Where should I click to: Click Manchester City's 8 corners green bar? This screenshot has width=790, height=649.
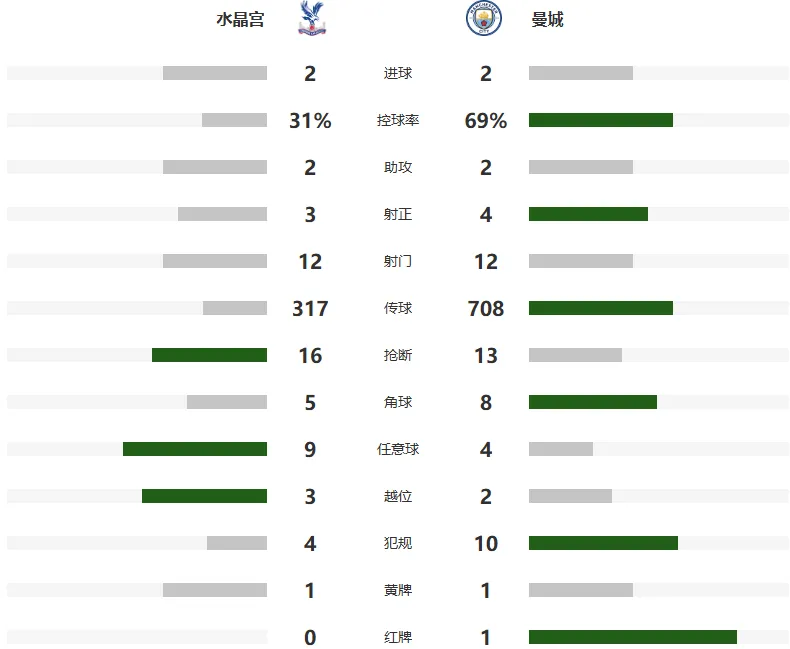click(x=592, y=402)
